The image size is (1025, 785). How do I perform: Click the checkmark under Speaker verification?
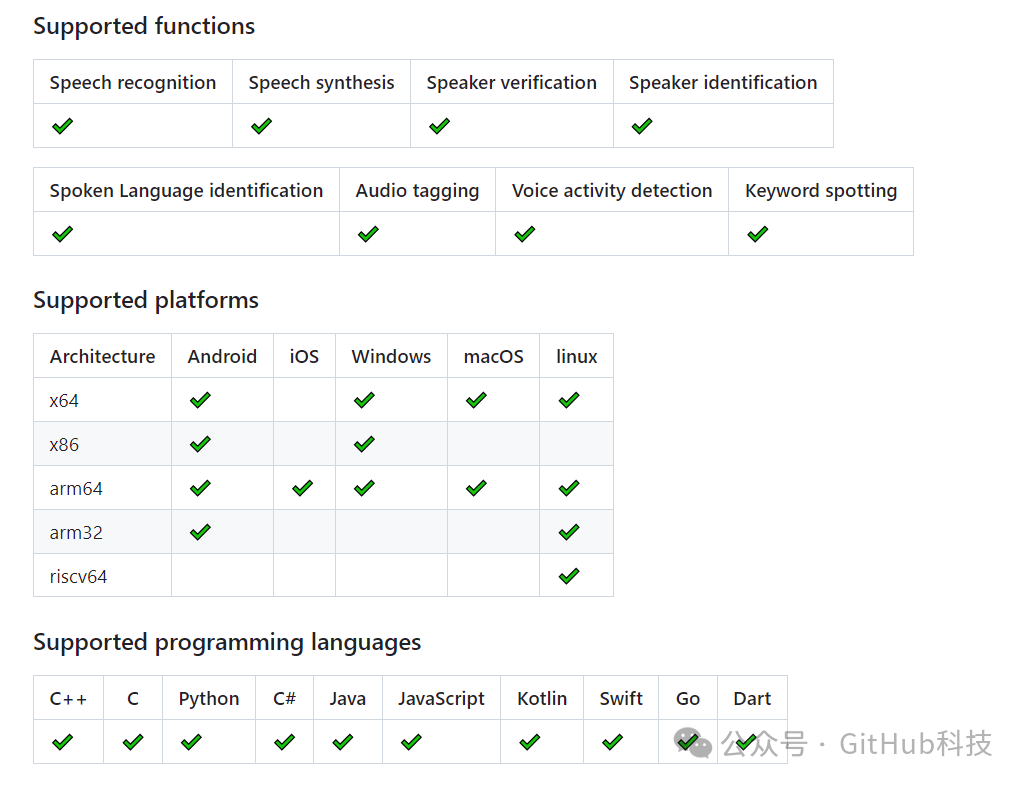[439, 126]
